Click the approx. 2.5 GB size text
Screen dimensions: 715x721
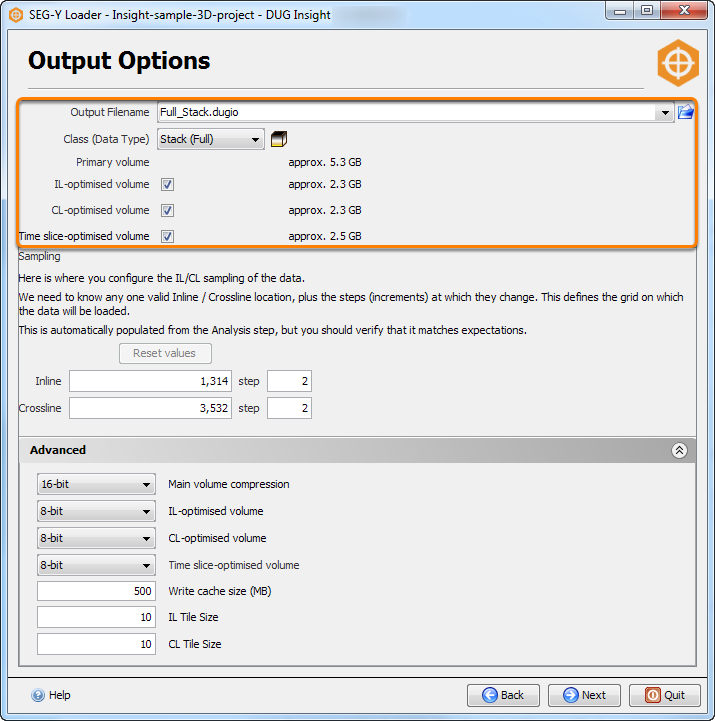[325, 236]
